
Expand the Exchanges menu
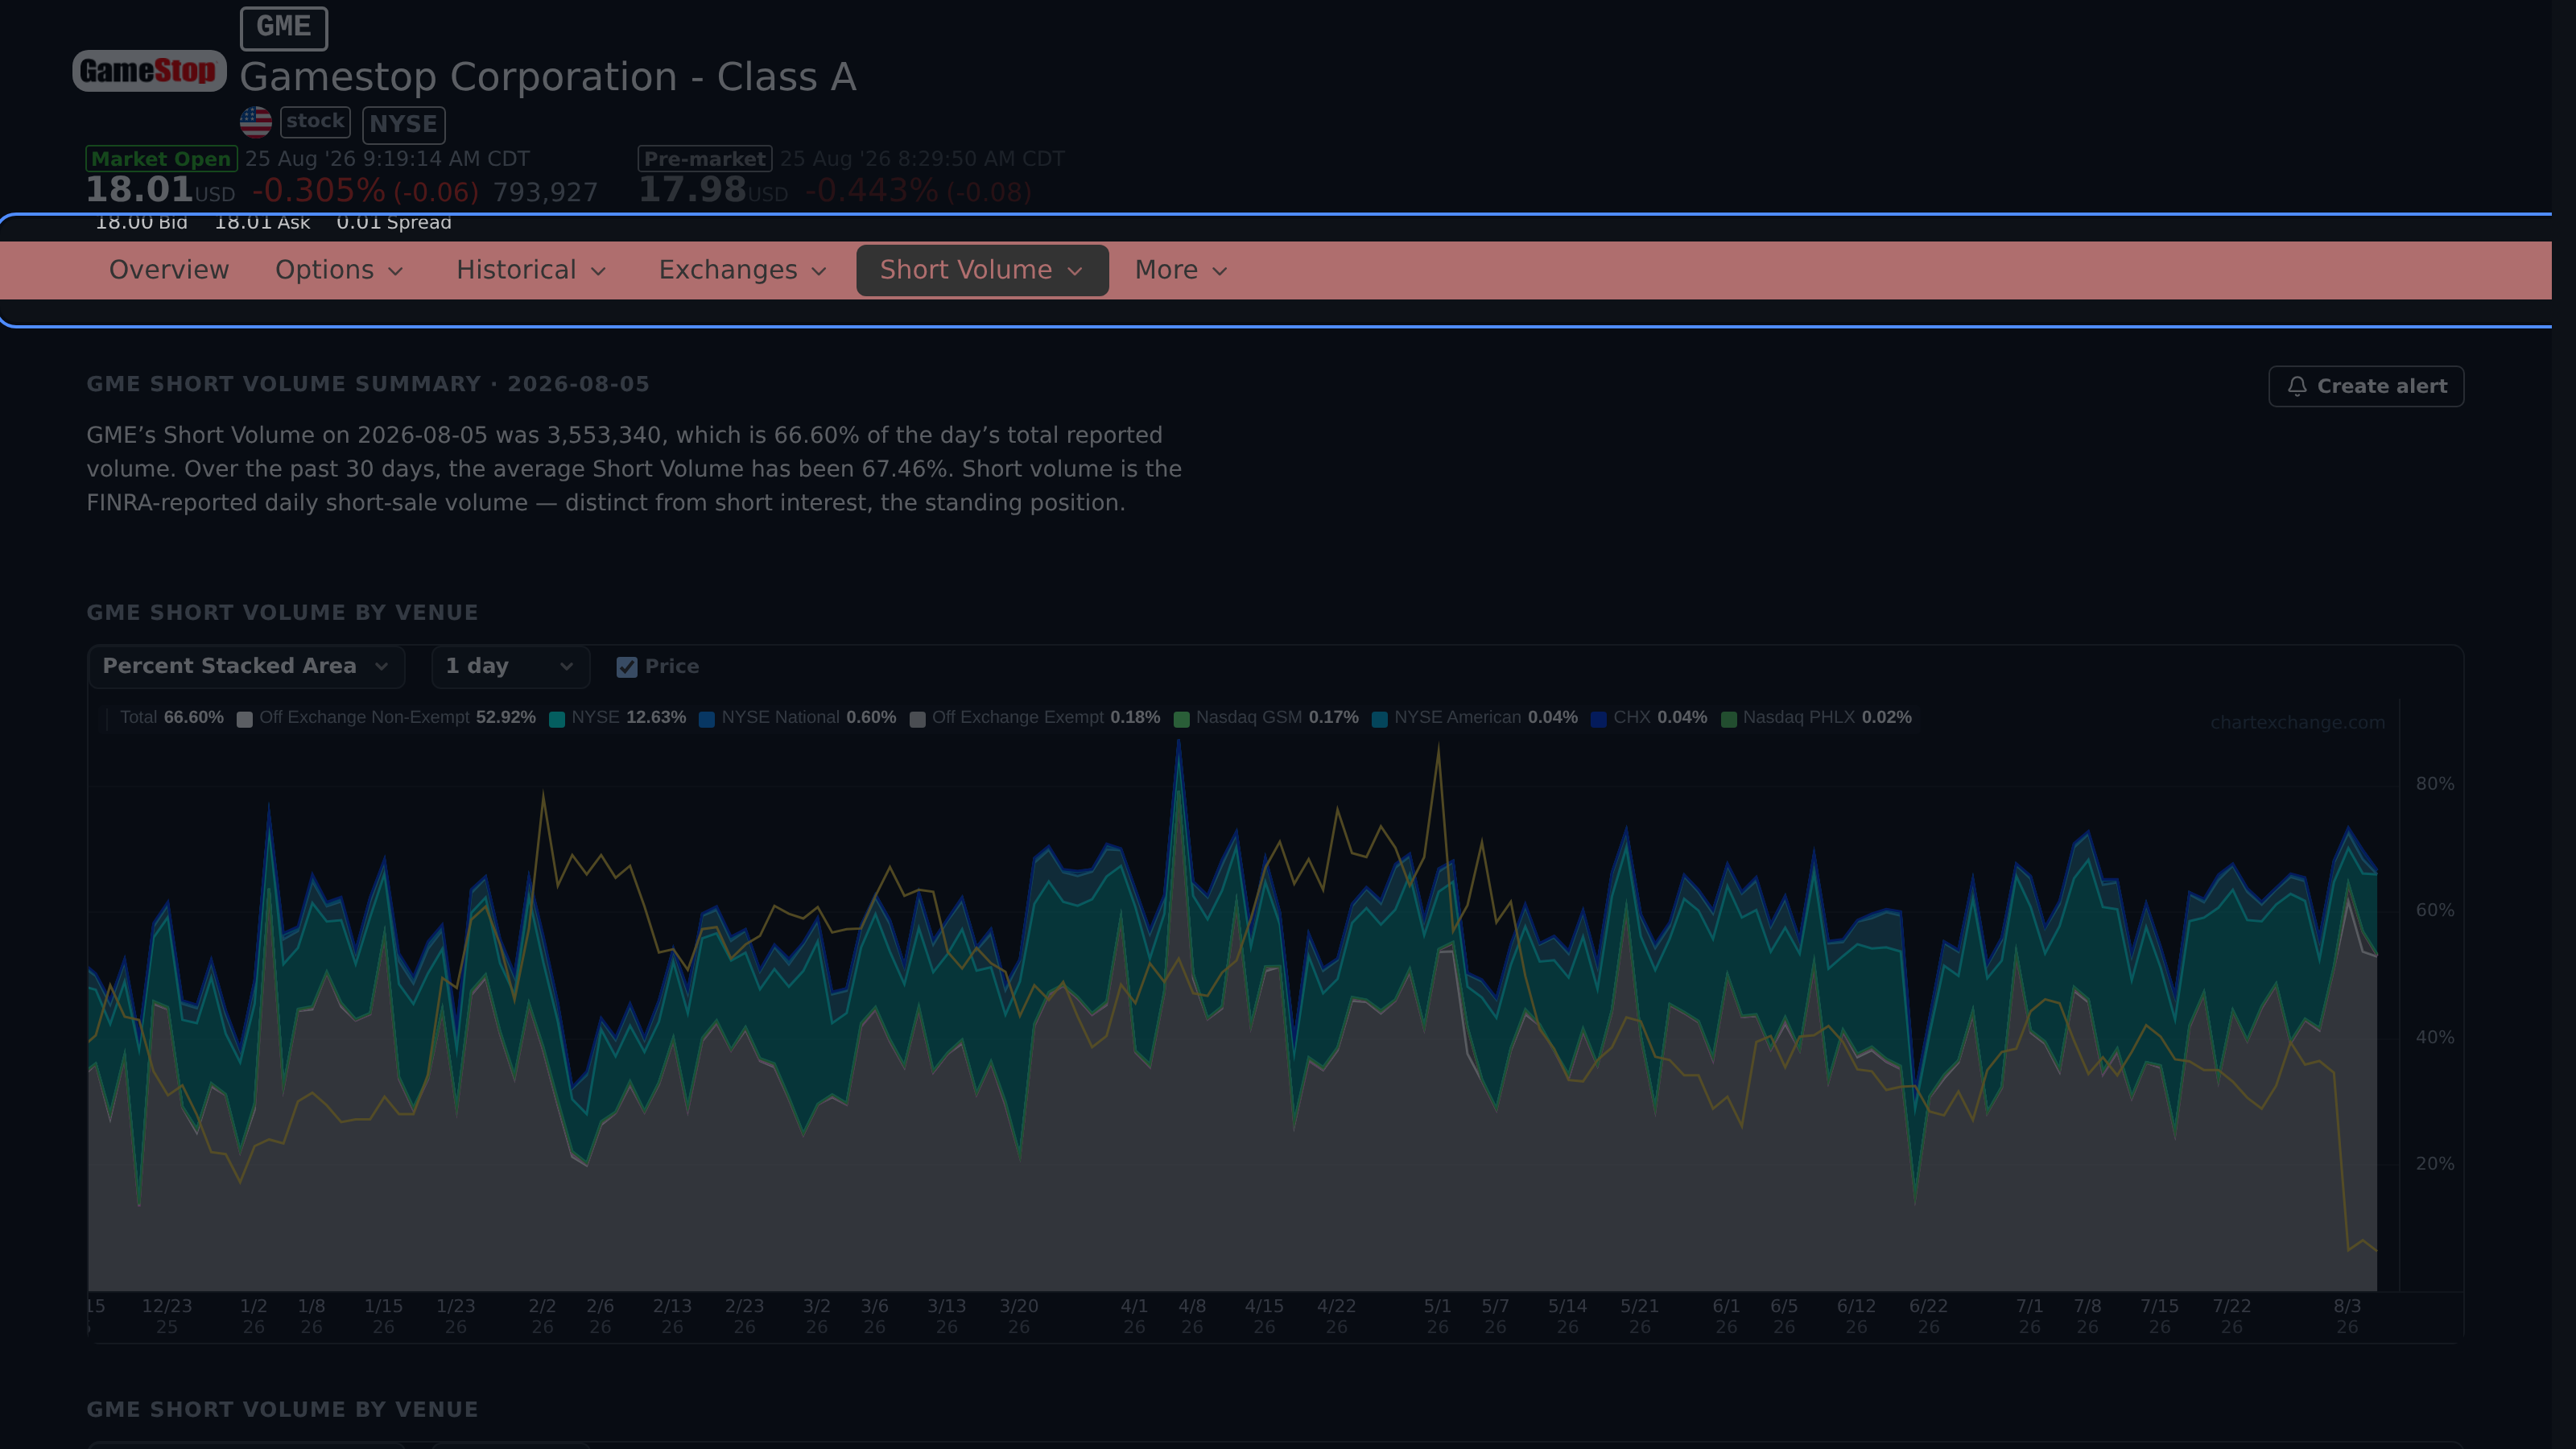click(742, 270)
